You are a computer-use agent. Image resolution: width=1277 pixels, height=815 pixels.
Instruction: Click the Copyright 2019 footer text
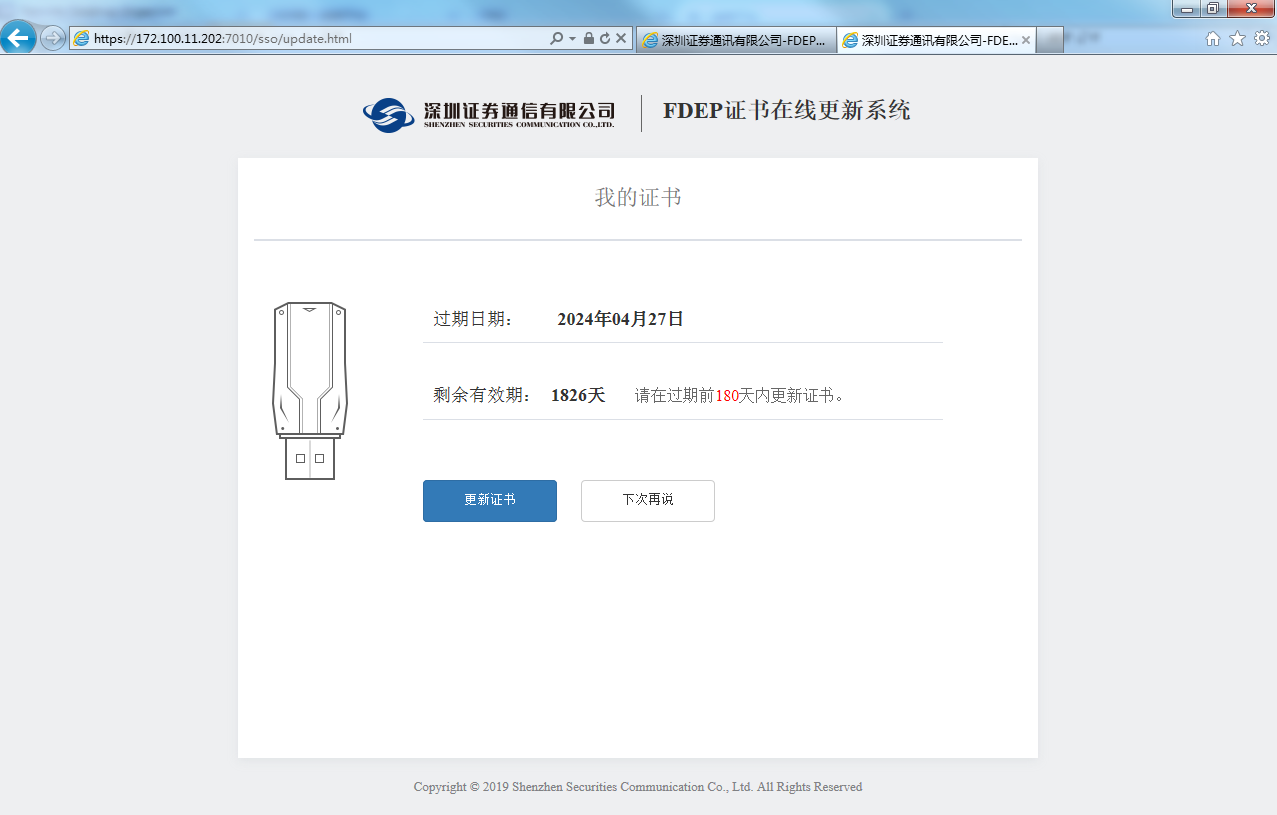638,787
